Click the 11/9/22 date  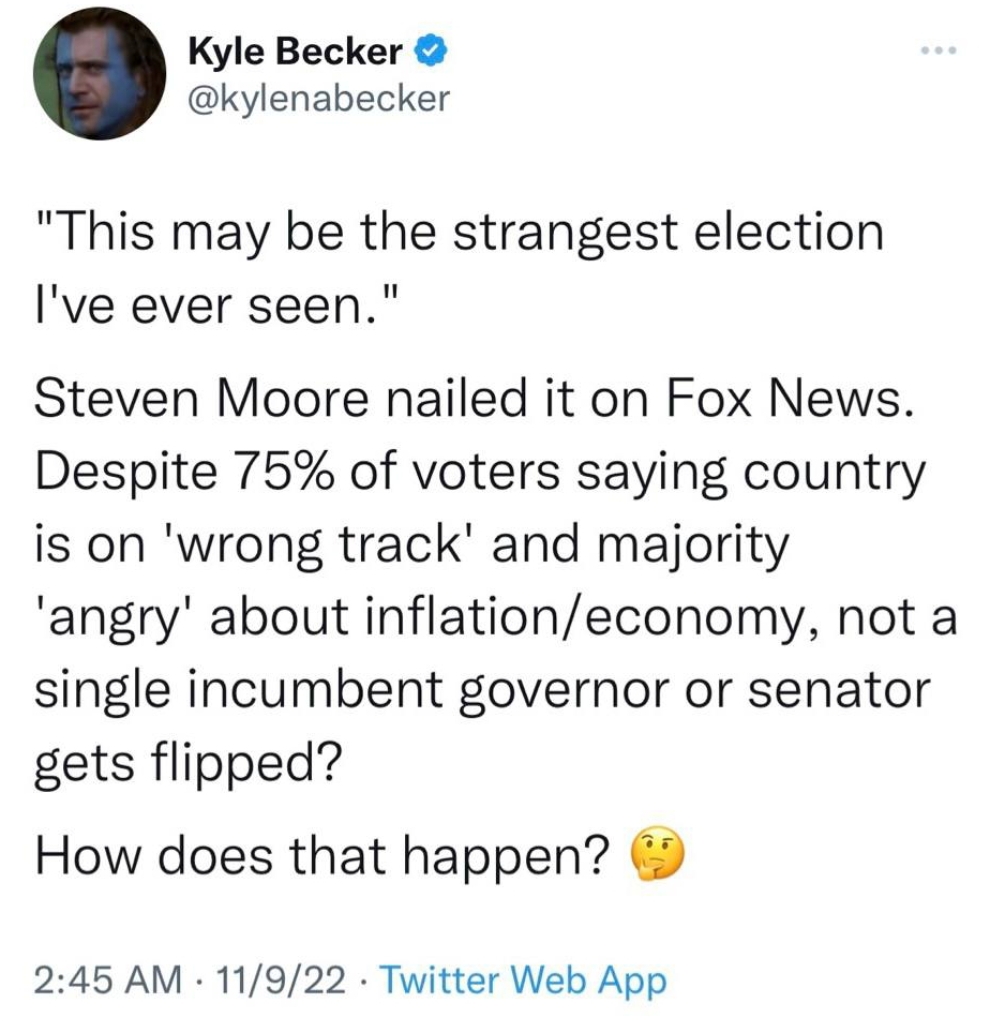tap(282, 980)
